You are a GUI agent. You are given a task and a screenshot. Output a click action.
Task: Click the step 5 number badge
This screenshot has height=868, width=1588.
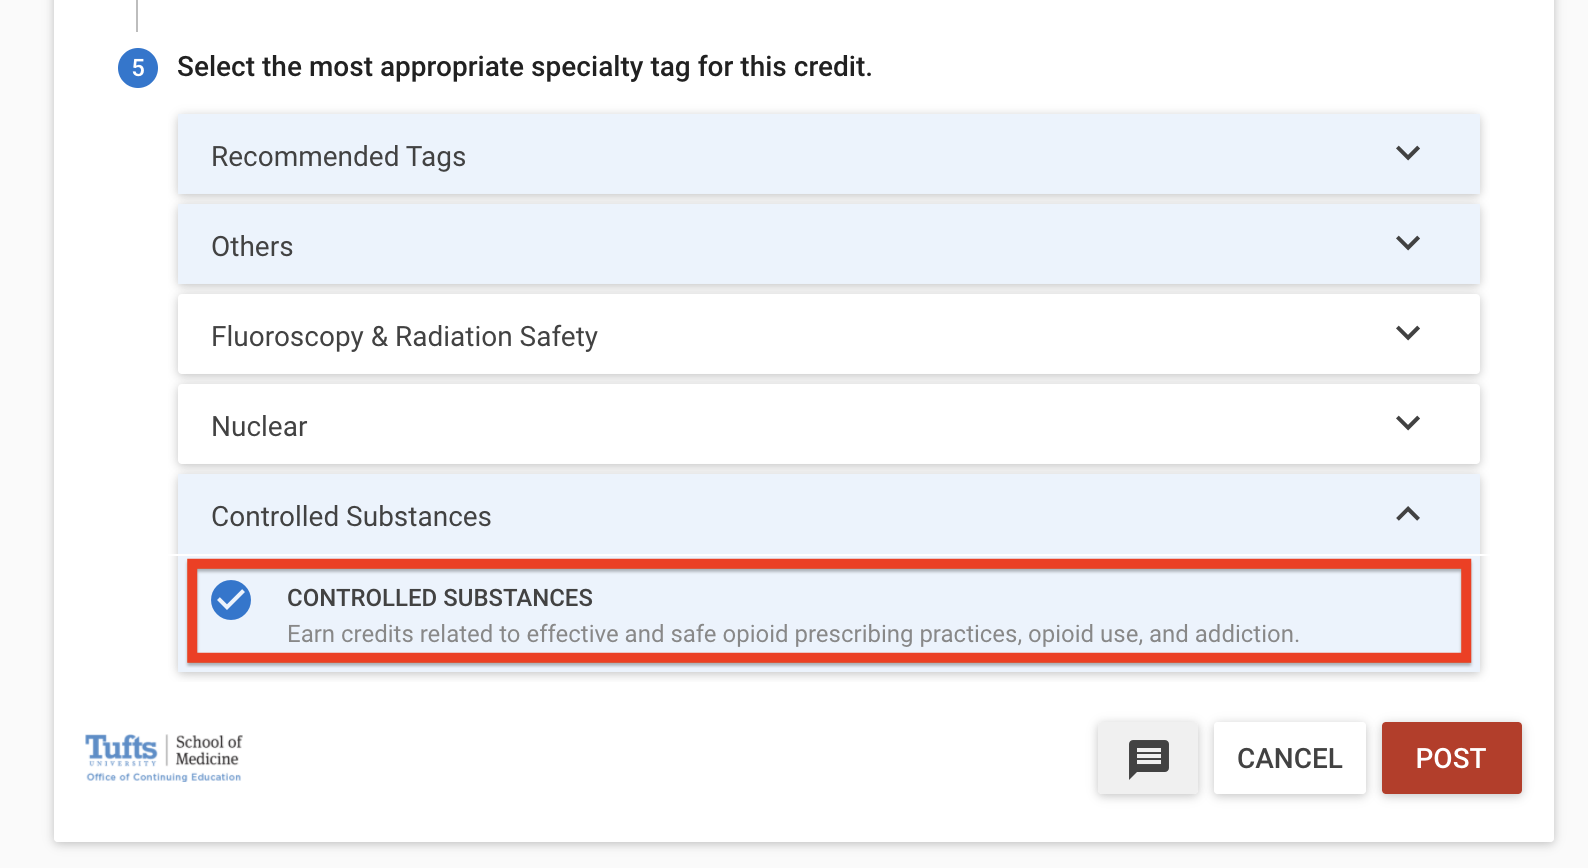[138, 68]
